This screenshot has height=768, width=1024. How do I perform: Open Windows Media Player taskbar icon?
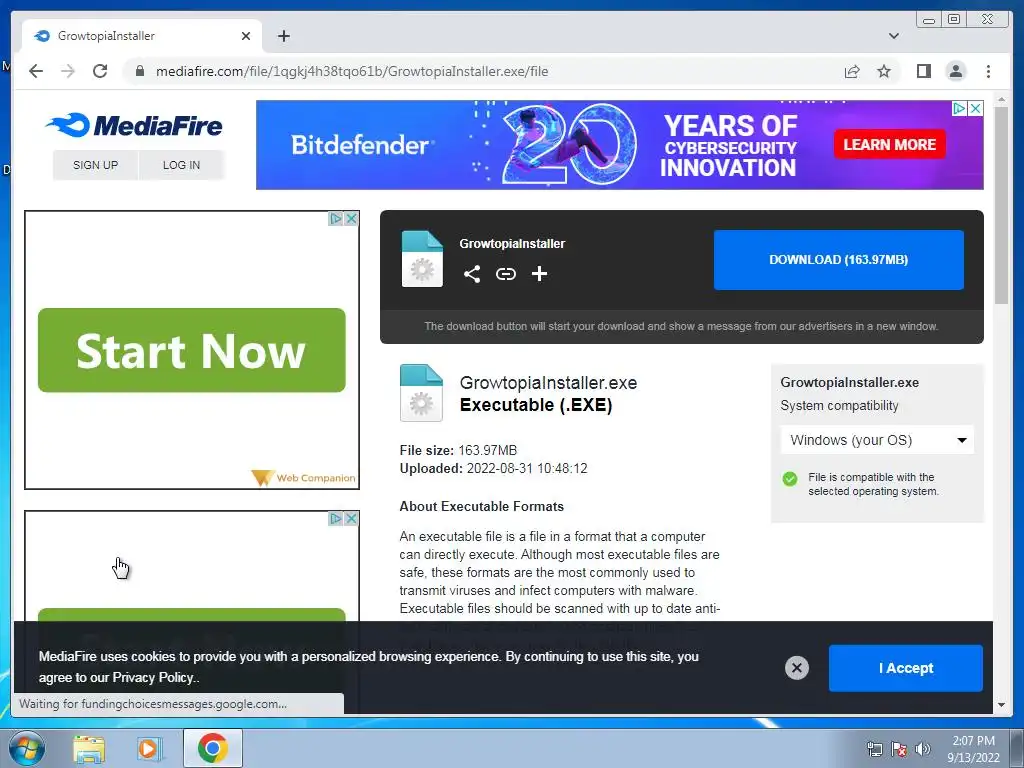tap(149, 748)
